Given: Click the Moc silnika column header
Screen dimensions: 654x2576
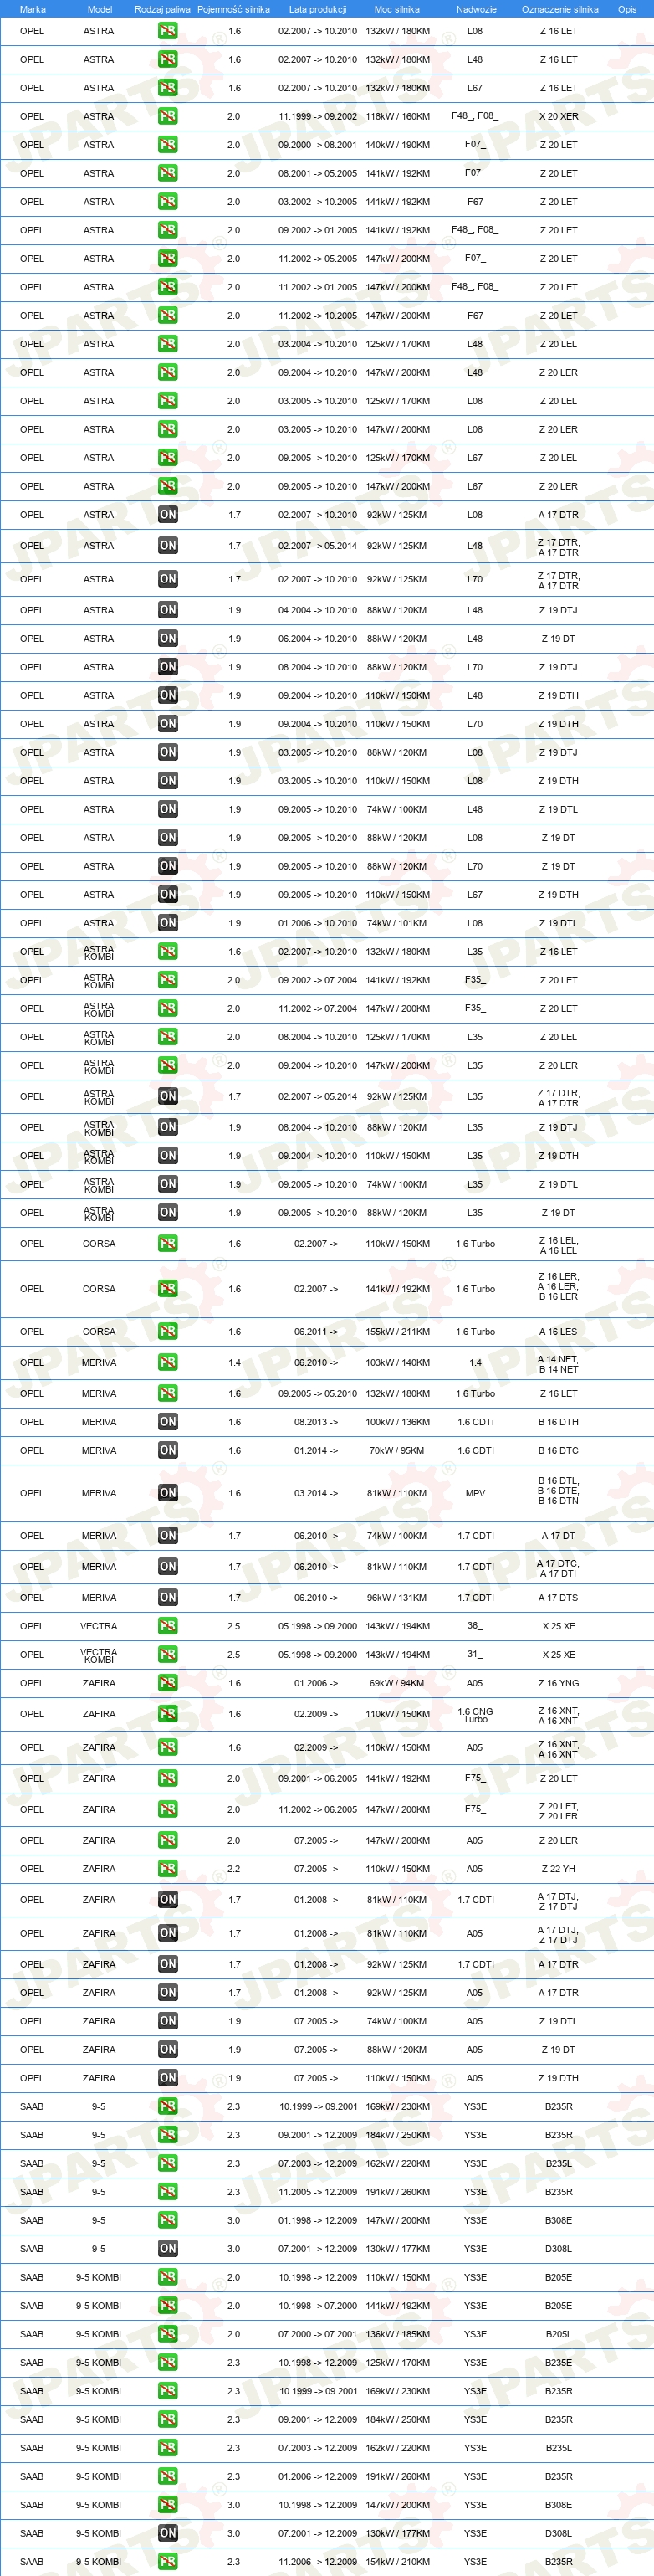Looking at the screenshot, I should [397, 9].
